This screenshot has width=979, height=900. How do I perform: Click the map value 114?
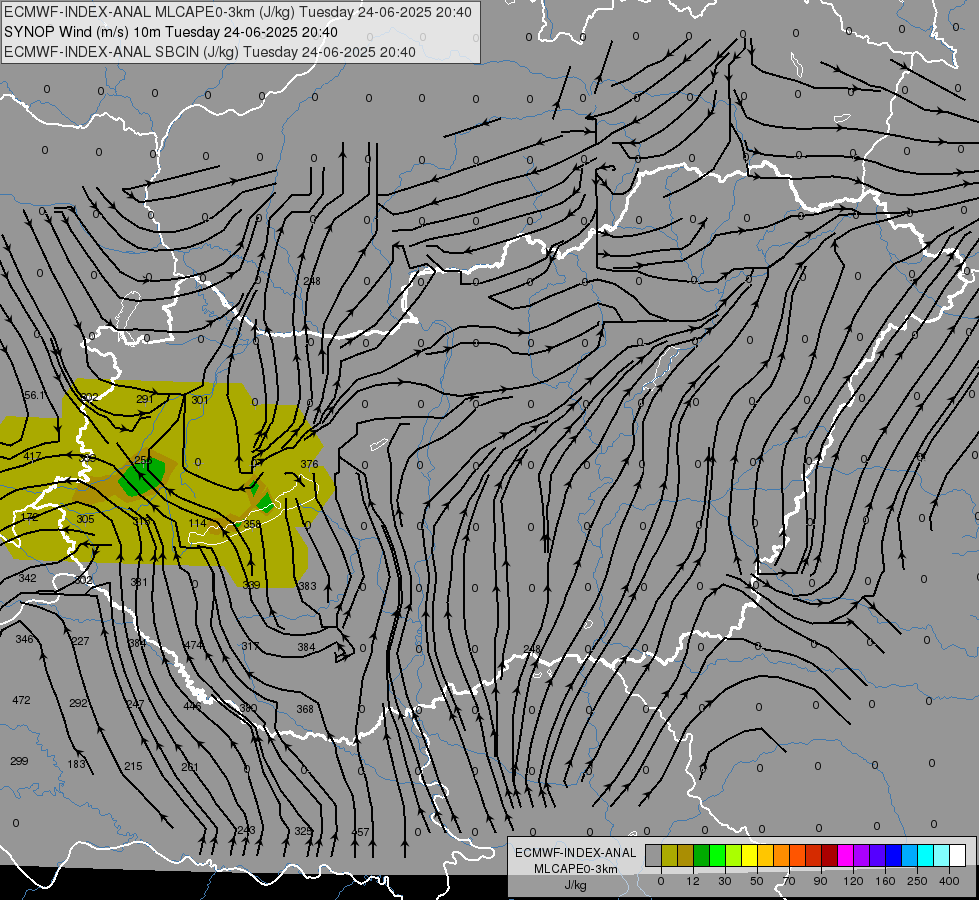(197, 523)
